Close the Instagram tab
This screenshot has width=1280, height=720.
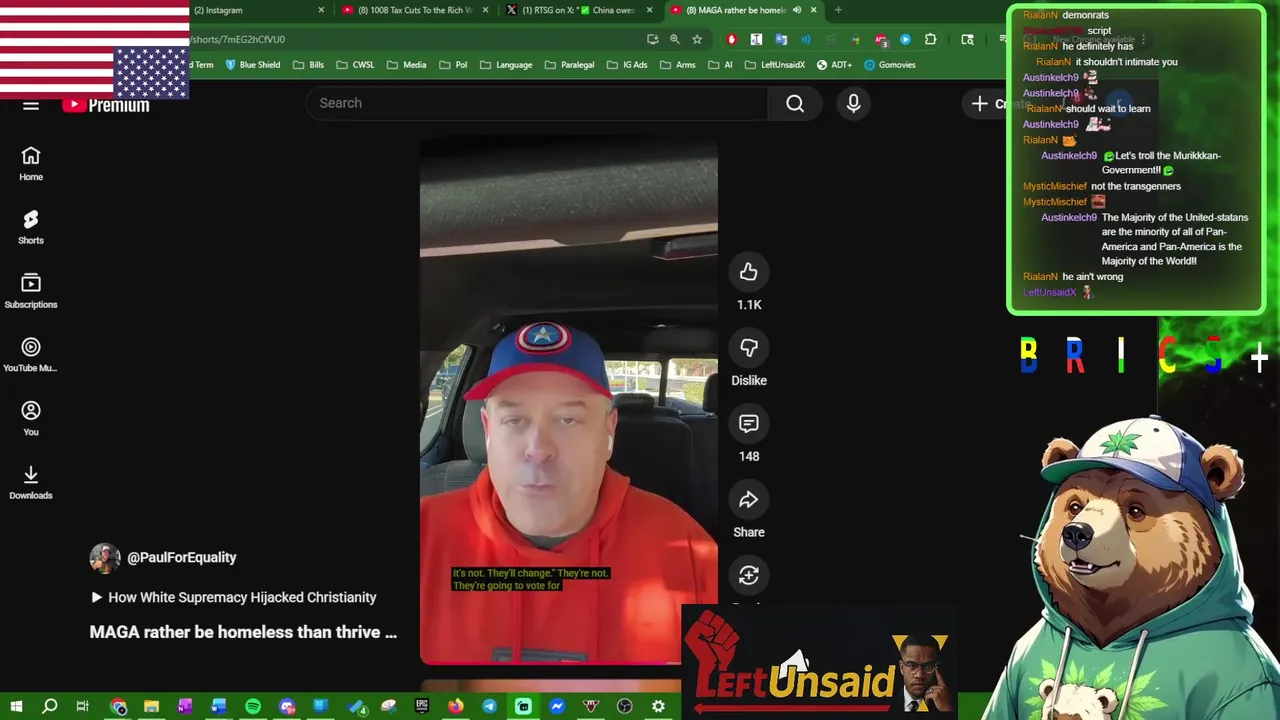[x=321, y=10]
